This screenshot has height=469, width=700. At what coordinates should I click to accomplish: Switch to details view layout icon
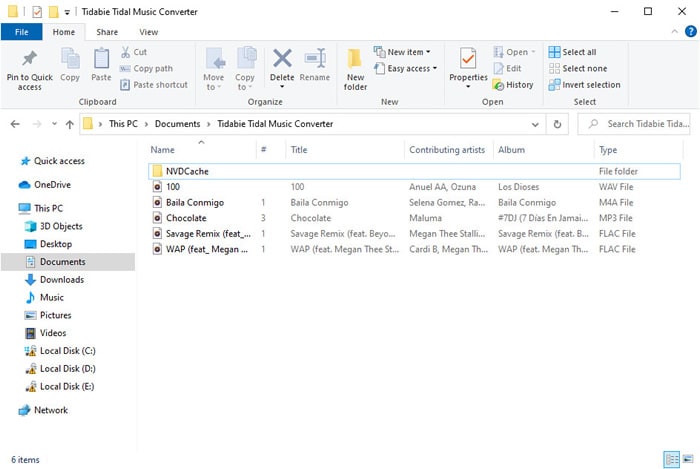coord(671,459)
